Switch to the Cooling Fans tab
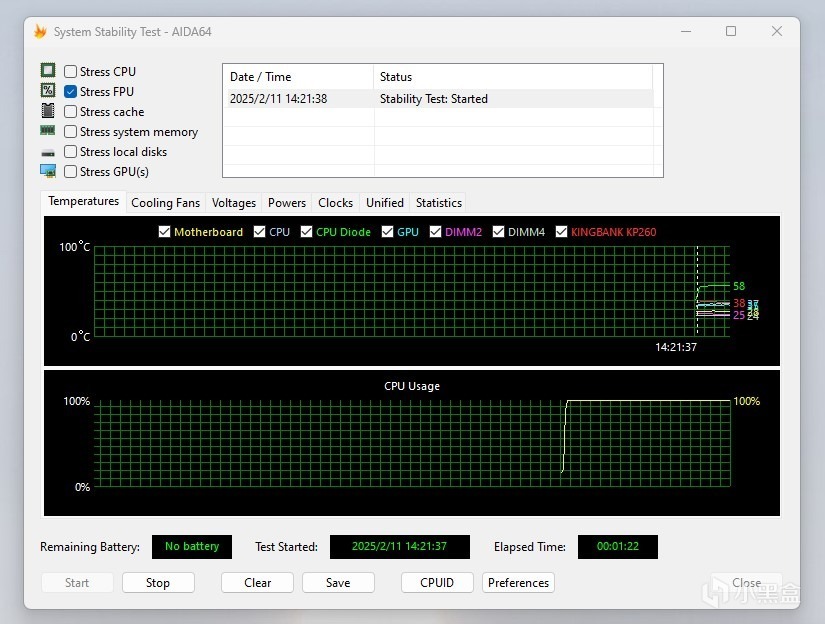 click(166, 203)
